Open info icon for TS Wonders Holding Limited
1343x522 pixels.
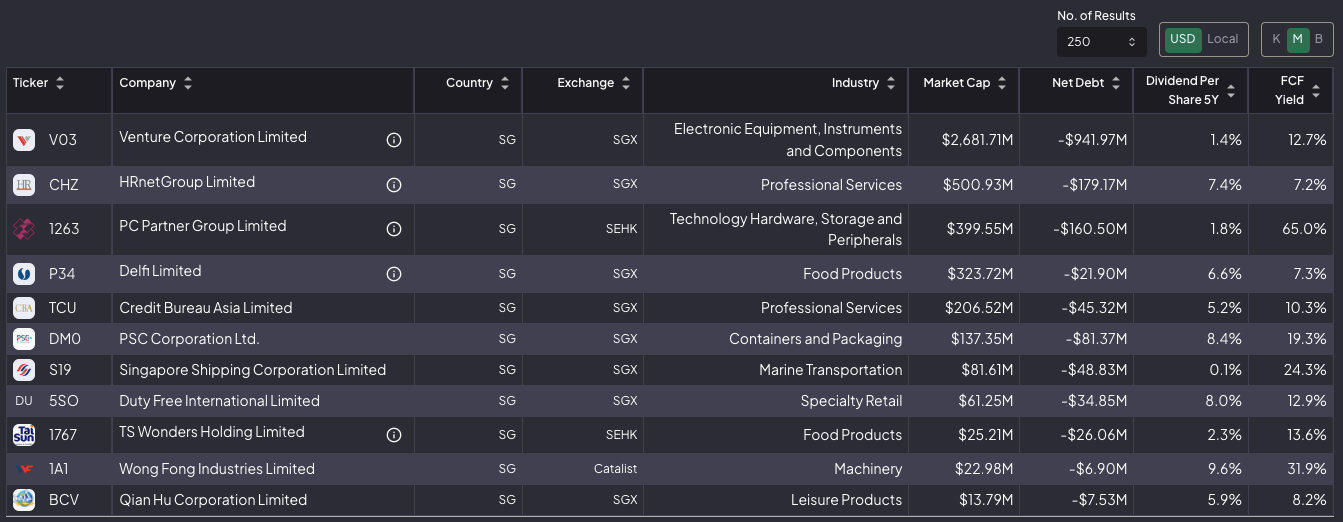coord(394,435)
